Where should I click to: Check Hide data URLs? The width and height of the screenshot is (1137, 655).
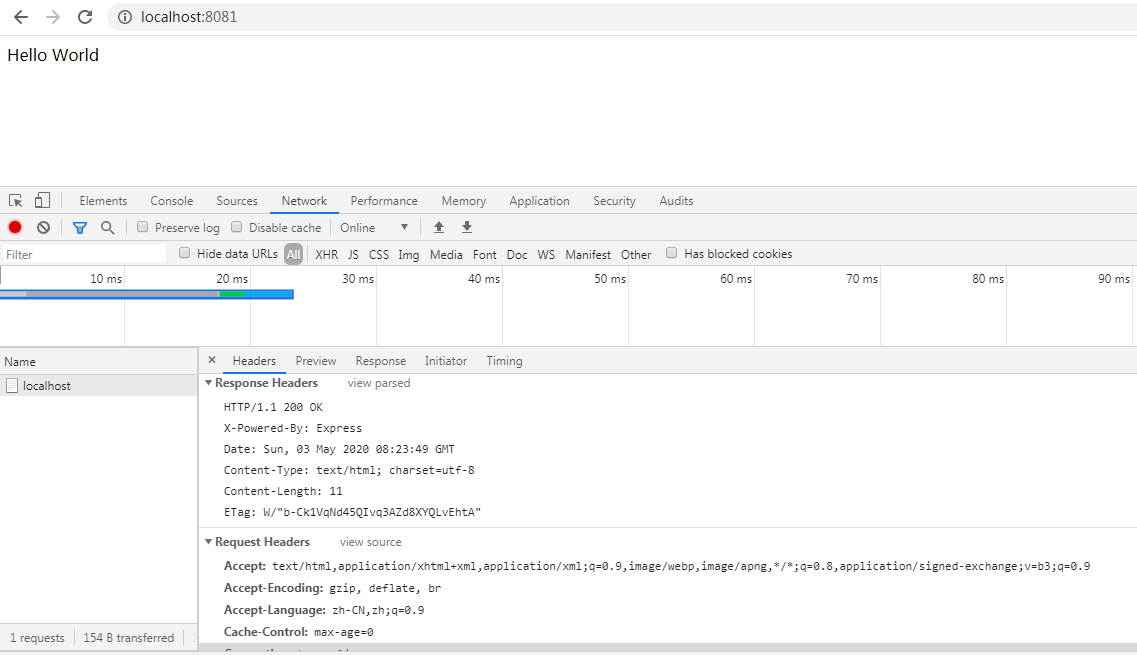pos(184,253)
